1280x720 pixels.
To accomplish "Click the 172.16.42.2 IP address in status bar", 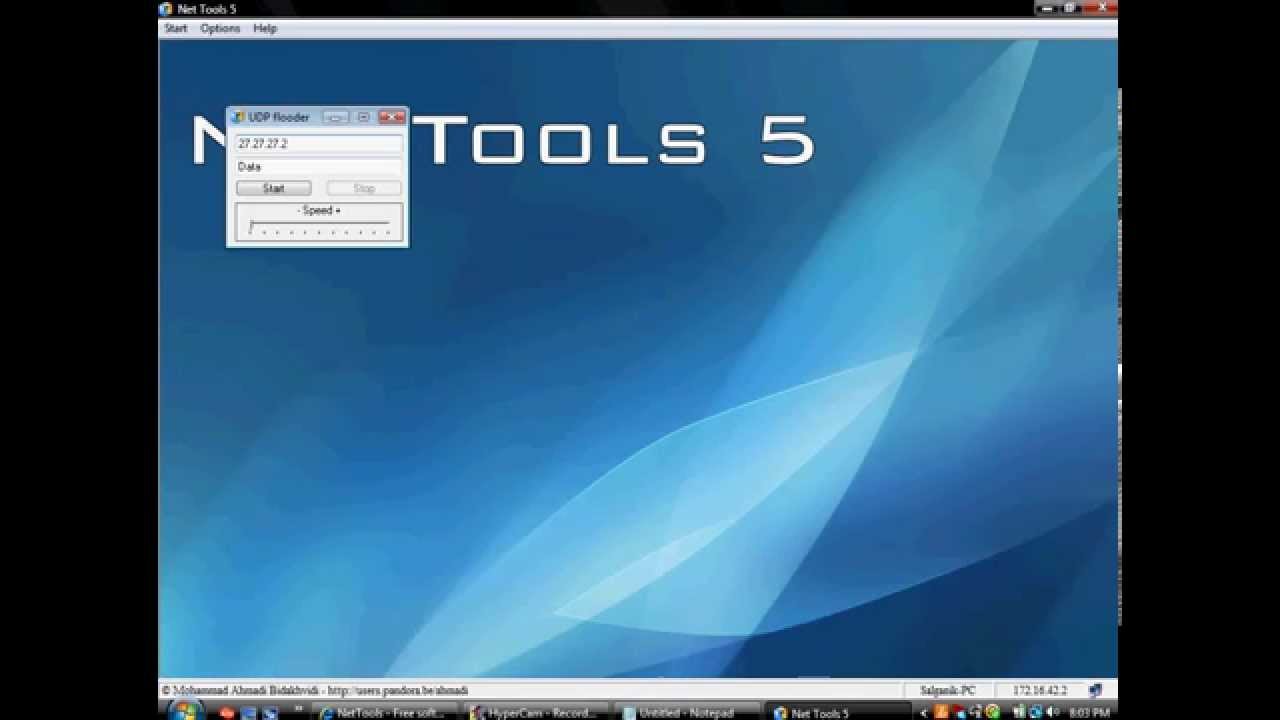I will pos(1040,690).
